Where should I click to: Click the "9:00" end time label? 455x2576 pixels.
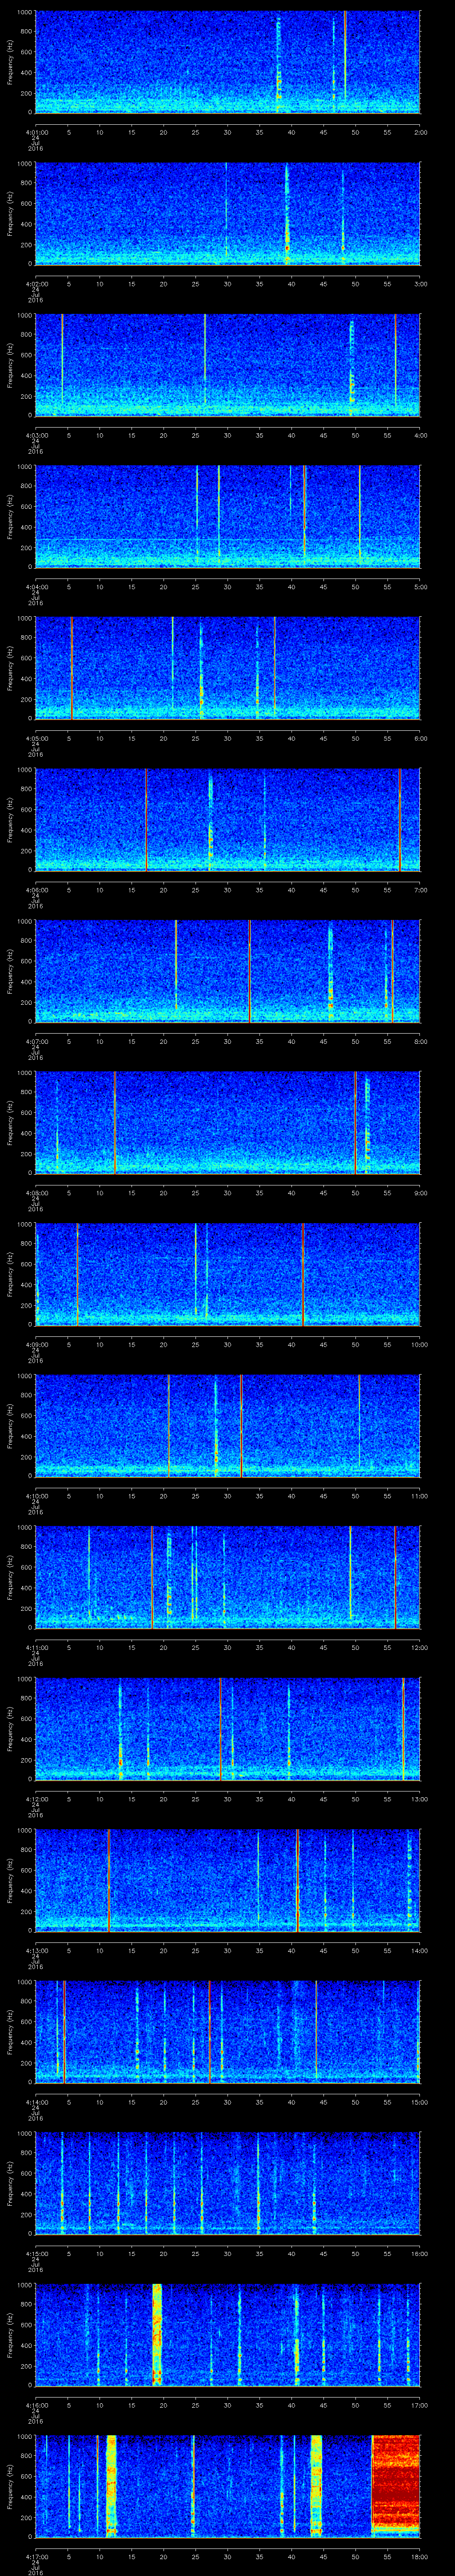click(x=420, y=1193)
